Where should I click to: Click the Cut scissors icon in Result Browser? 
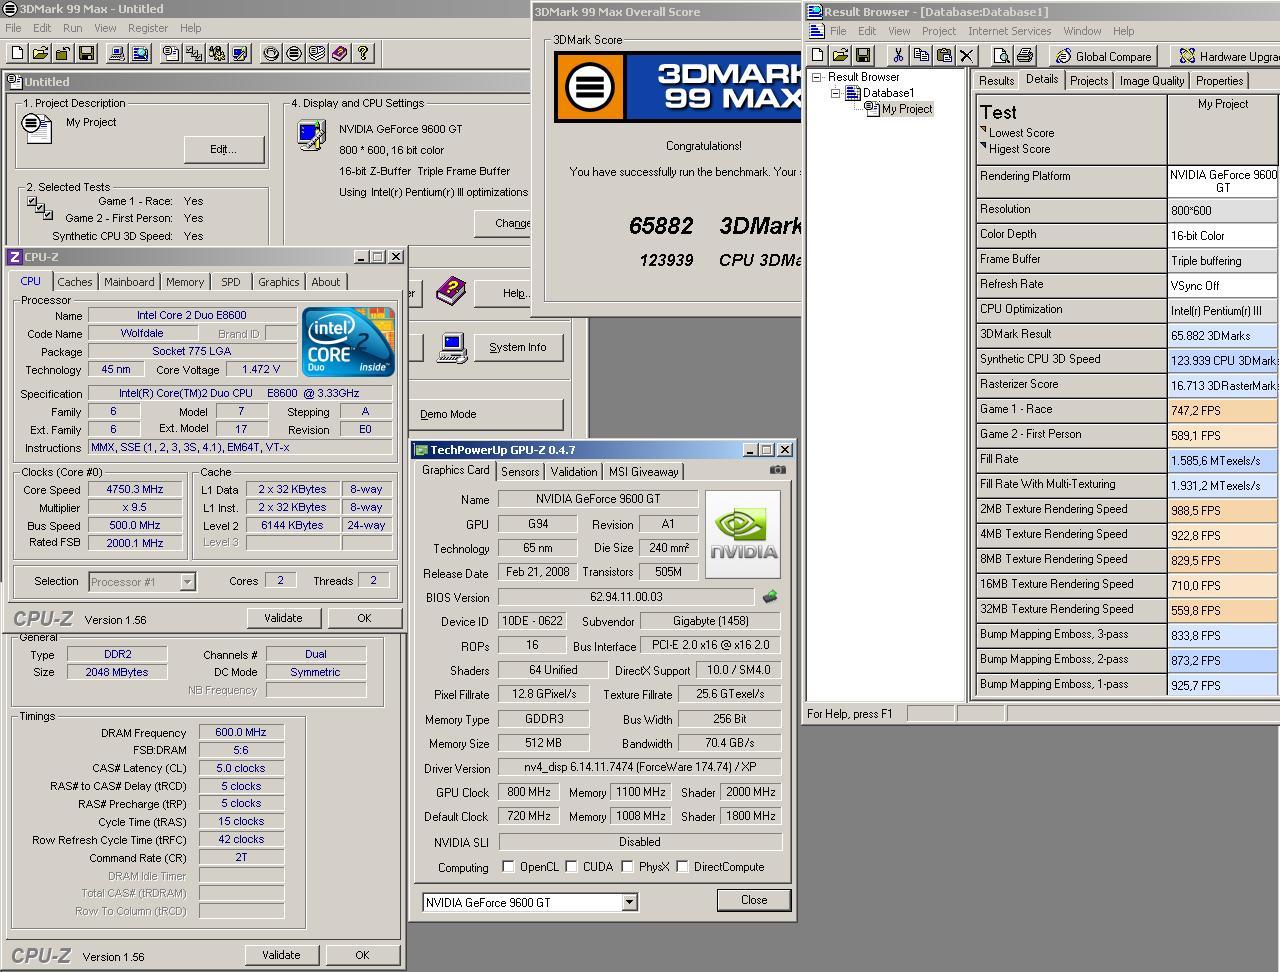coord(898,56)
